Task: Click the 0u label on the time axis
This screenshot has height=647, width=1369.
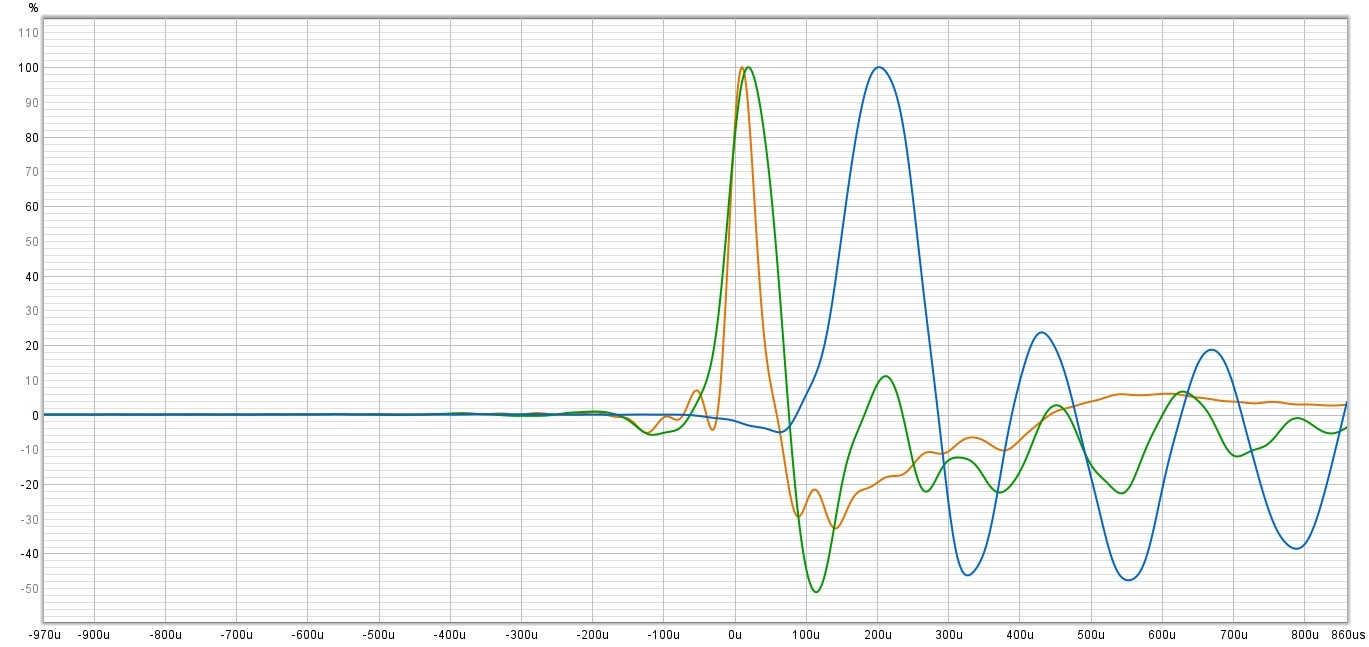Action: pyautogui.click(x=735, y=635)
